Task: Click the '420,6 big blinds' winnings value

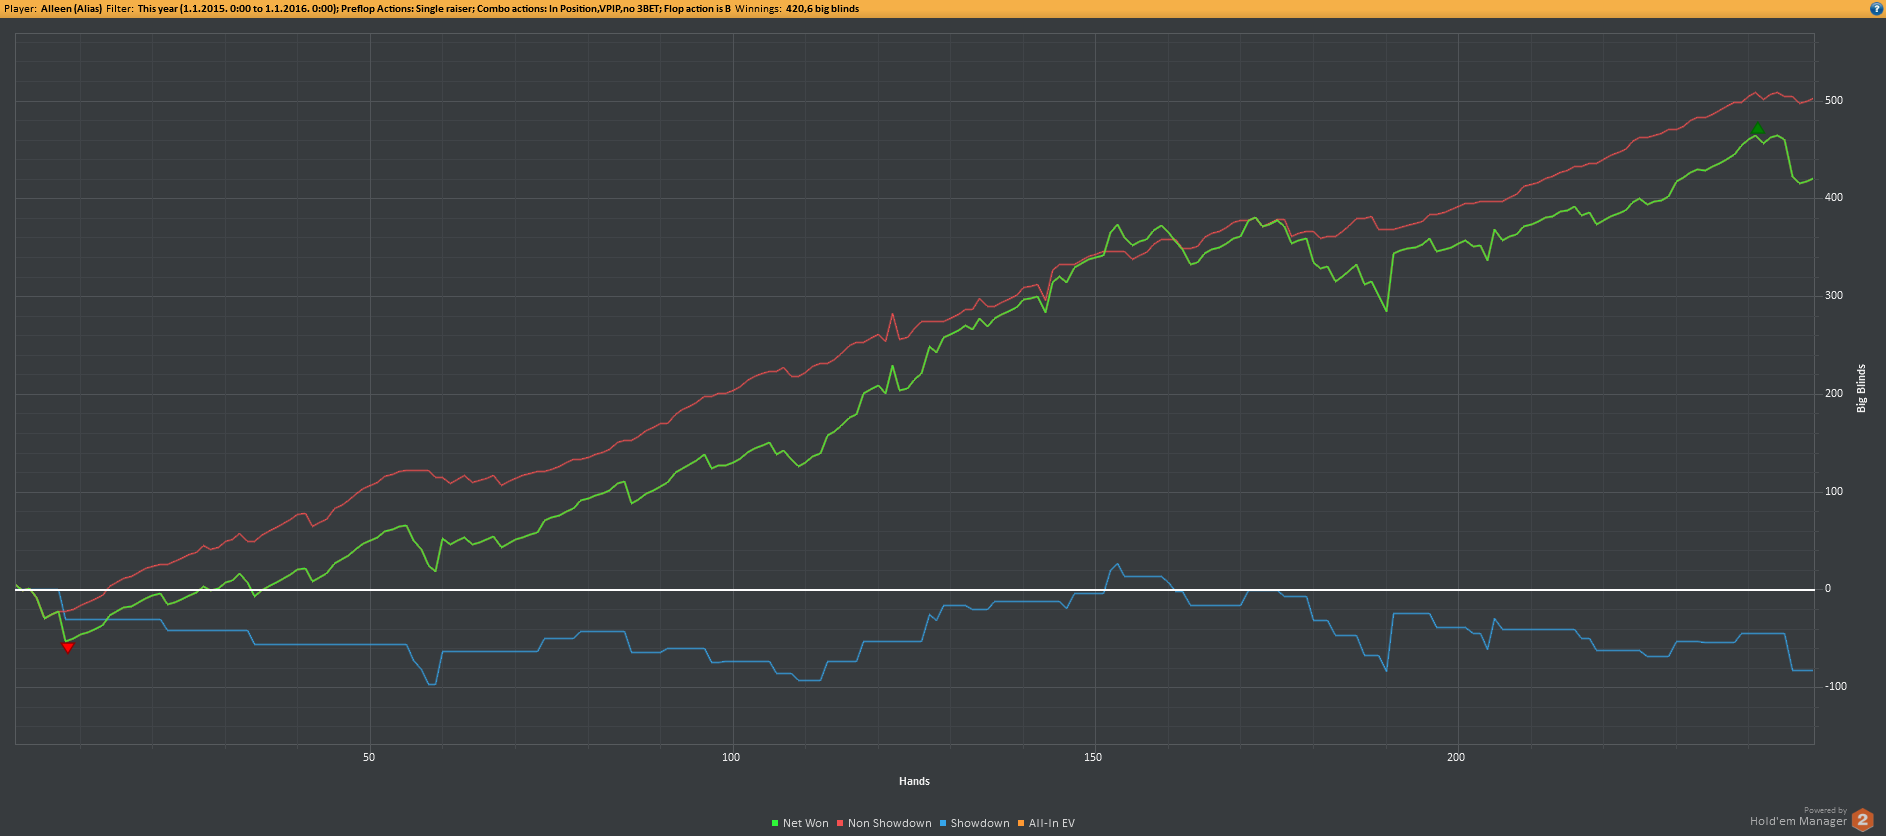Action: coord(822,9)
